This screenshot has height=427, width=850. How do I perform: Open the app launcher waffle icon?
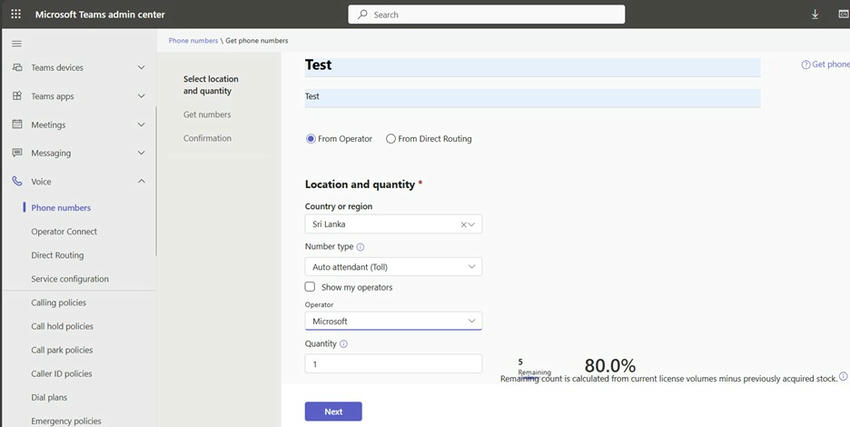16,14
